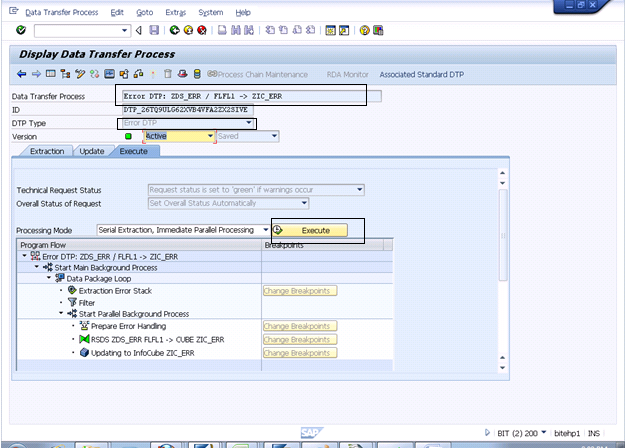Viewport: 627px width, 448px height.
Task: Collapse the Error DTP root tree node
Action: 24,256
